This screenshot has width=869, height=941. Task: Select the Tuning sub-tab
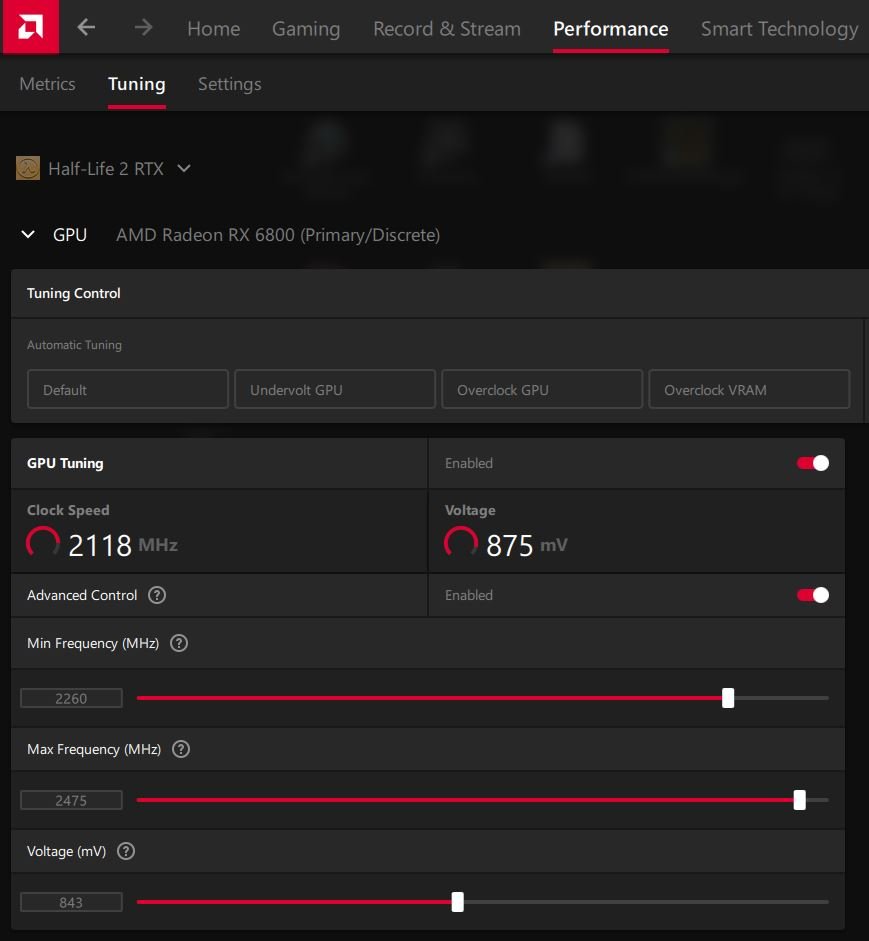[x=137, y=83]
